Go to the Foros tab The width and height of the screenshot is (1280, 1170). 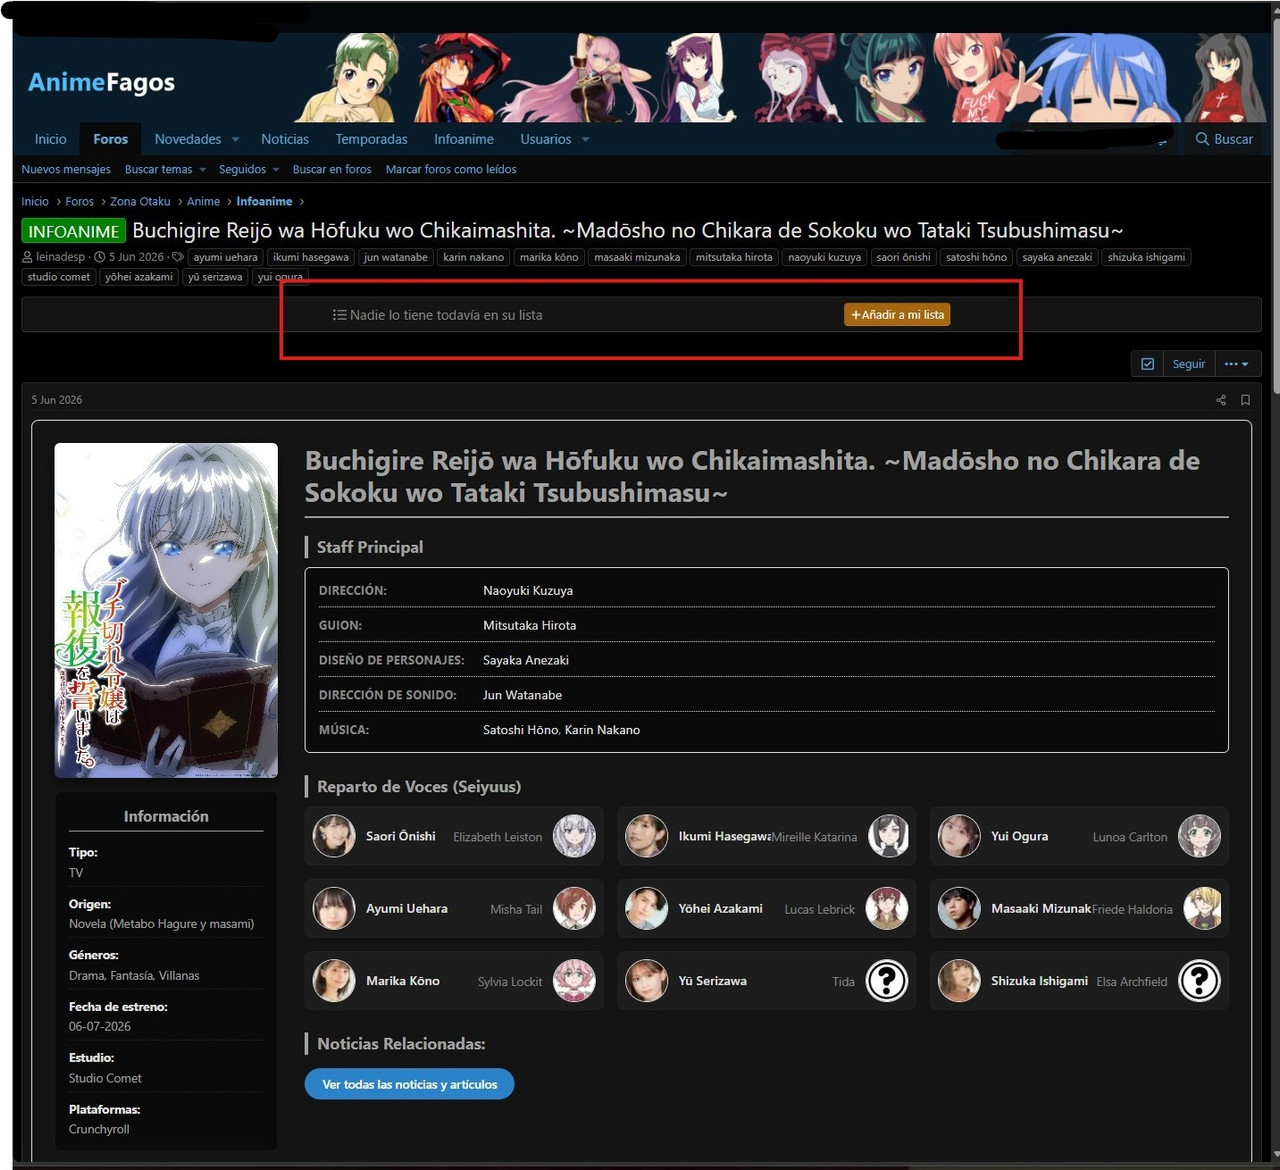[110, 139]
